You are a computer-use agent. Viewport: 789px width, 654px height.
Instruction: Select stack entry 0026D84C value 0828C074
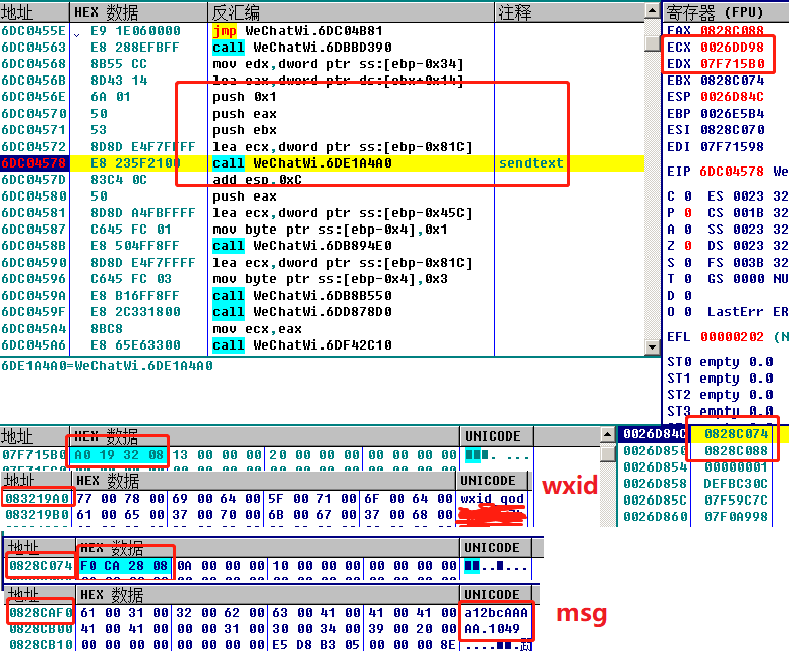[x=736, y=434]
